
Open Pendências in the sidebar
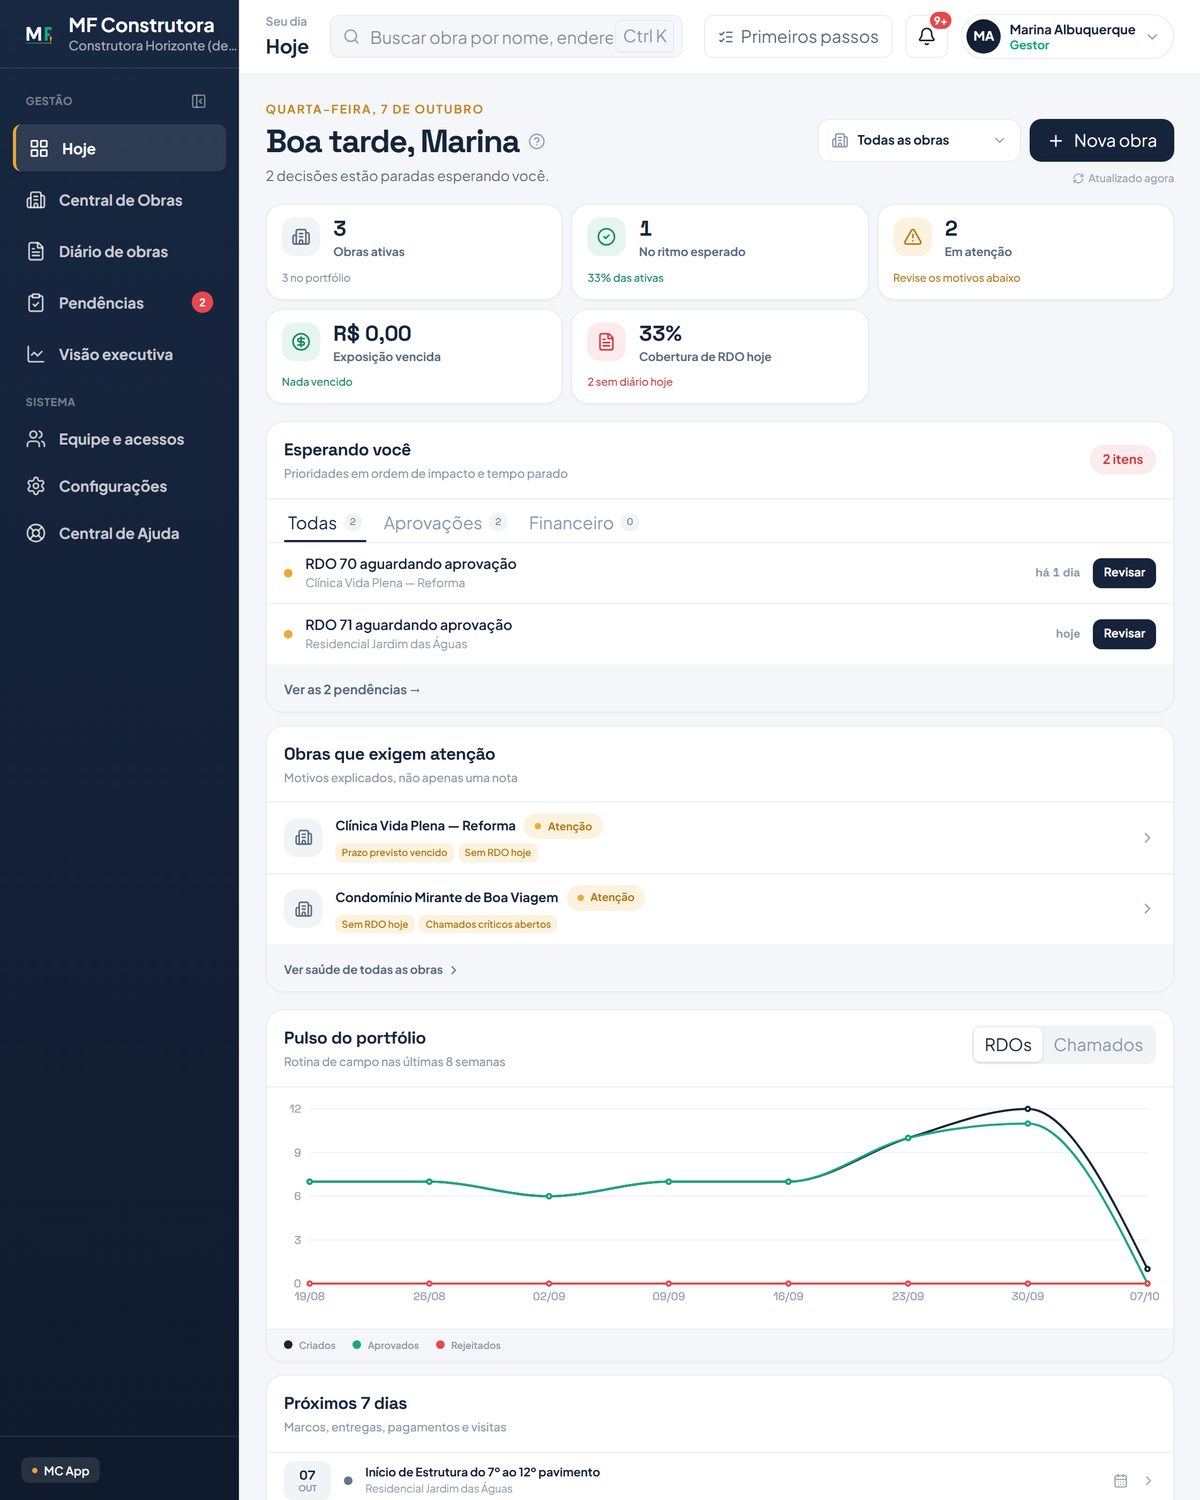point(120,303)
